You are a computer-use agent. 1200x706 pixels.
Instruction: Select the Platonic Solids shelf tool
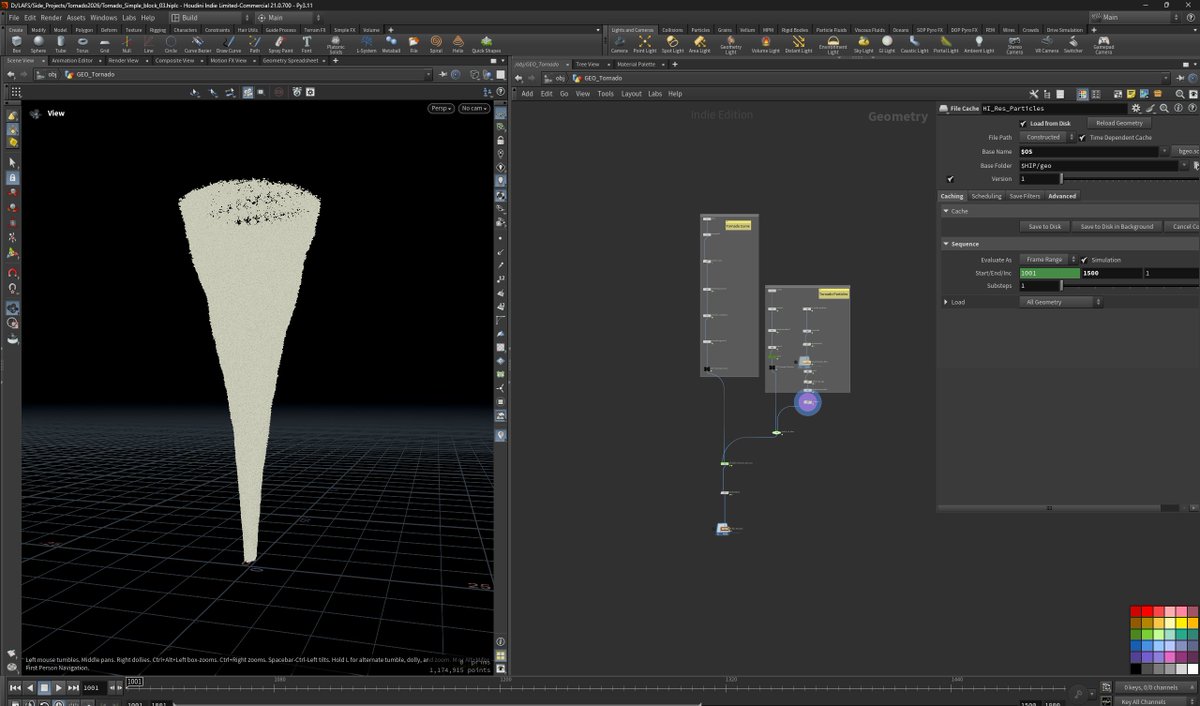[x=336, y=44]
